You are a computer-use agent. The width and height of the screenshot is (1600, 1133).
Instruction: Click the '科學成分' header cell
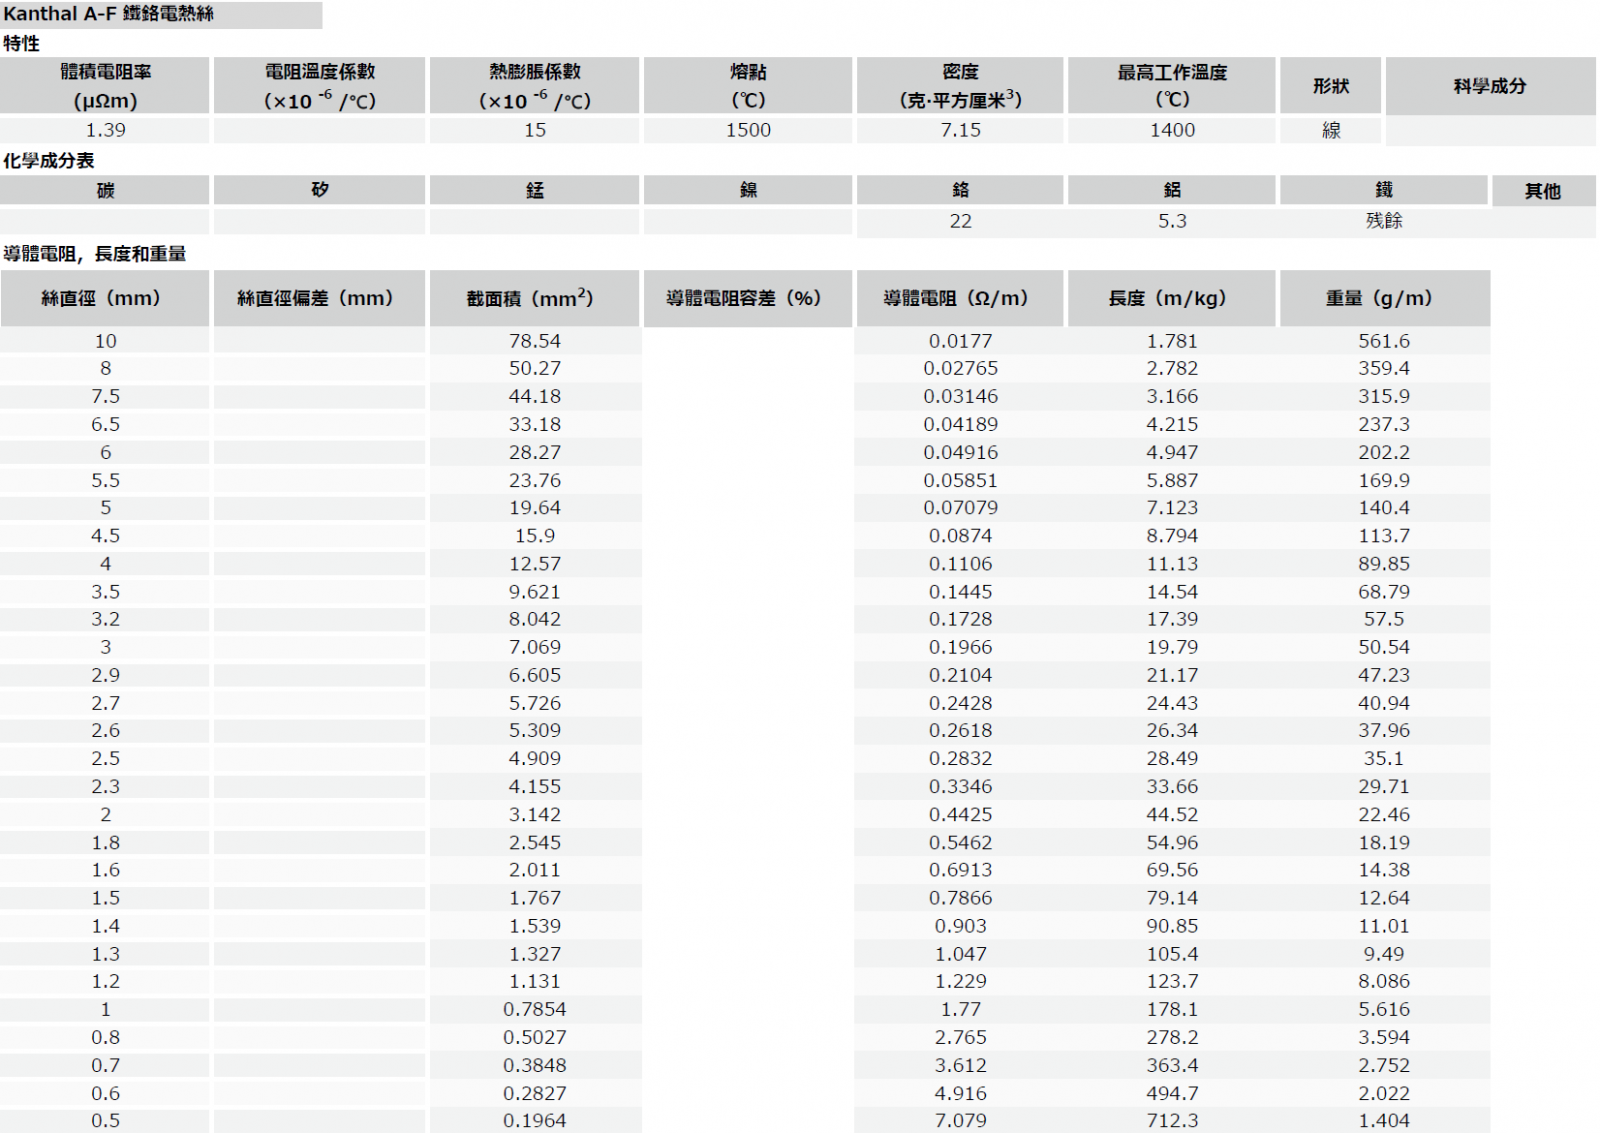(x=1490, y=86)
